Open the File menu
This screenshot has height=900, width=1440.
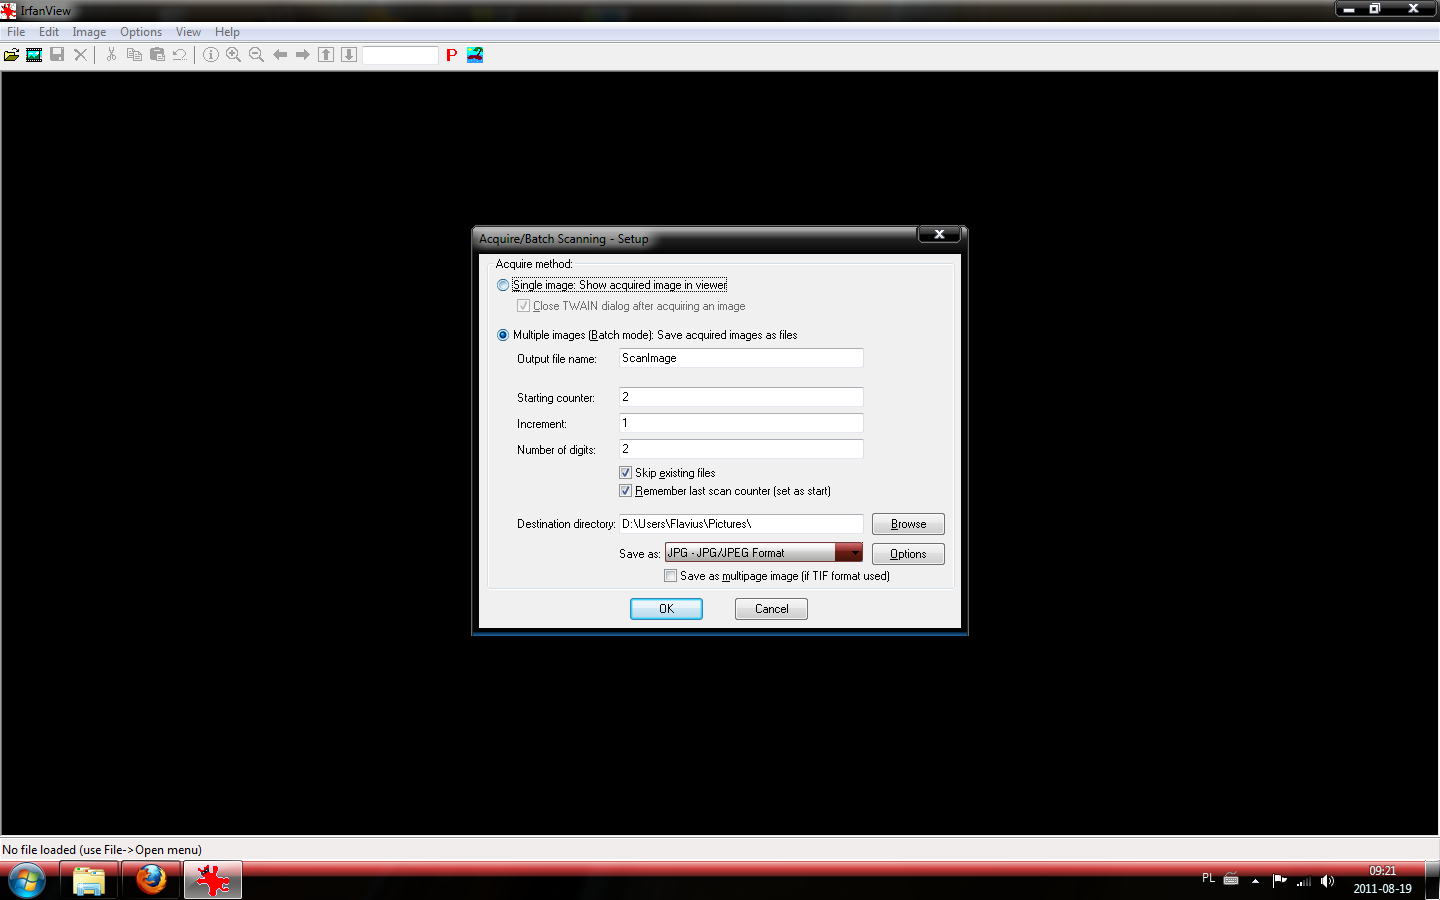(16, 32)
